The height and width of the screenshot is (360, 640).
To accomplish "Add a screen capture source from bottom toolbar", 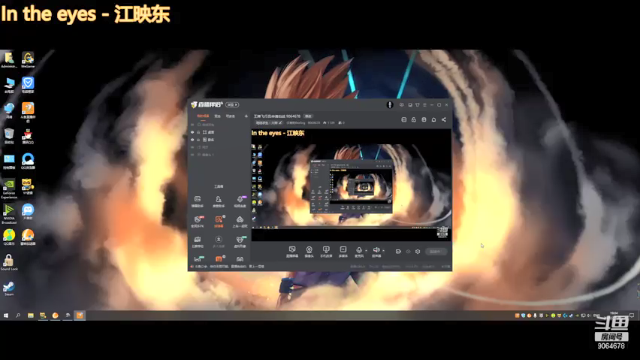I will (292, 251).
